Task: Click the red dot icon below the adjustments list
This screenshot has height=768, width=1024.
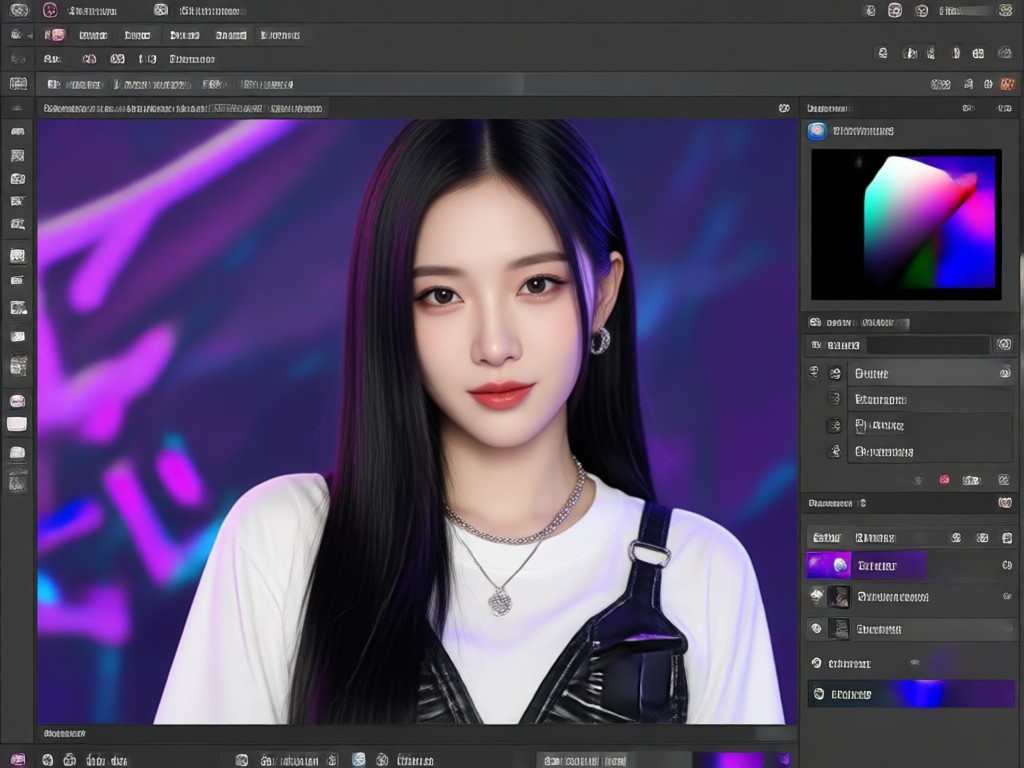Action: tap(944, 480)
